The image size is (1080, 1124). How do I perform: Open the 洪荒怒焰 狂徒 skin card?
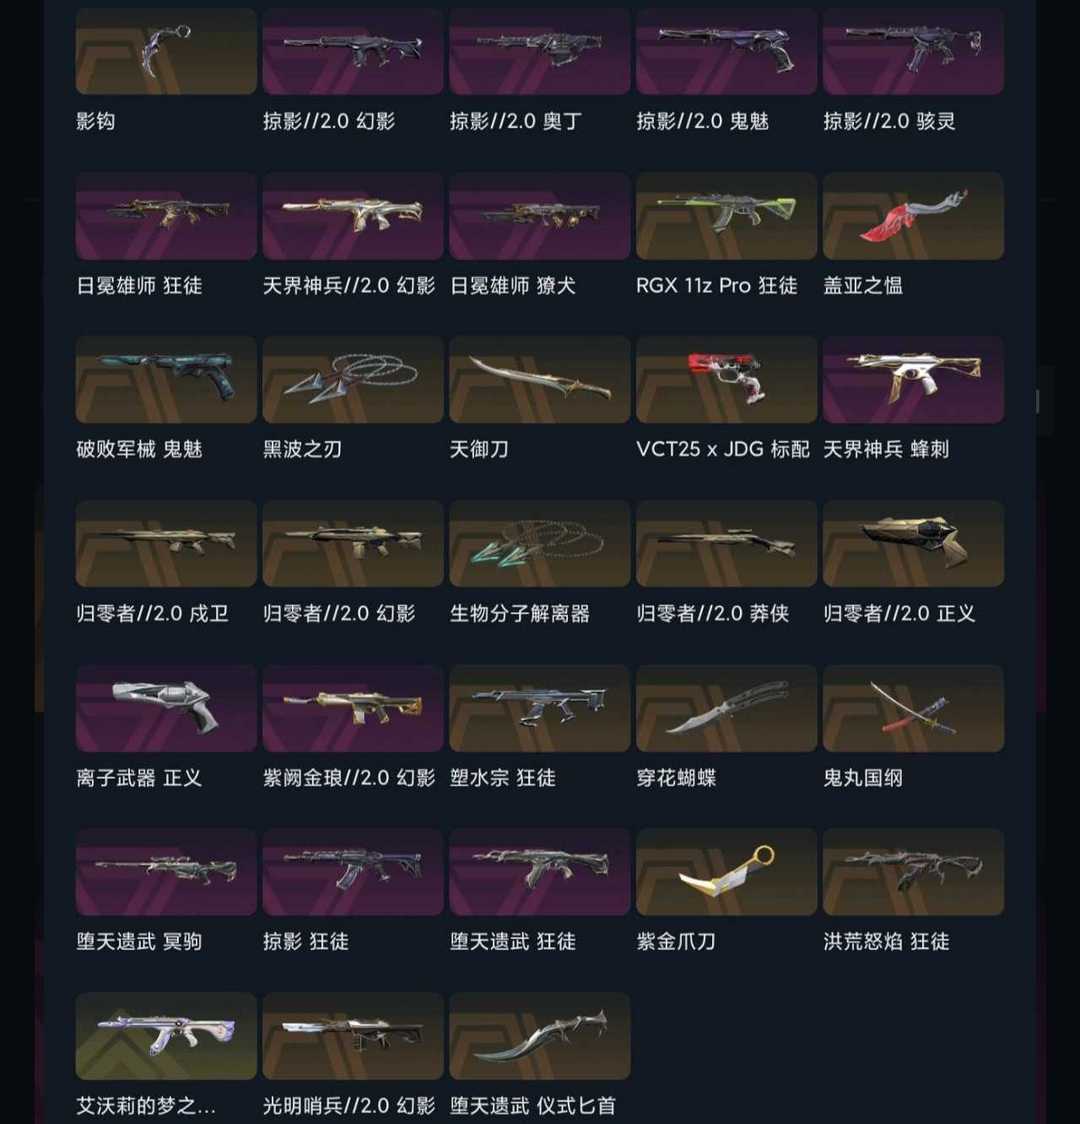click(913, 872)
